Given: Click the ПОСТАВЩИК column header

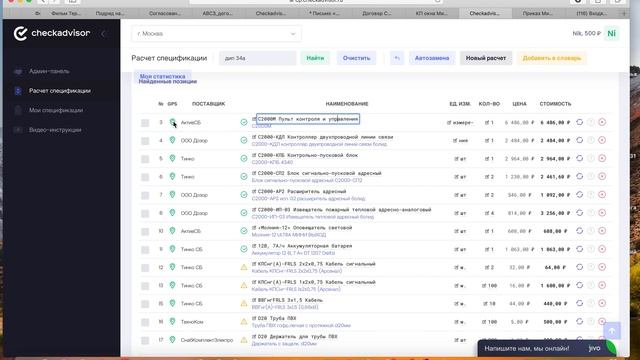Looking at the screenshot, I should 209,104.
